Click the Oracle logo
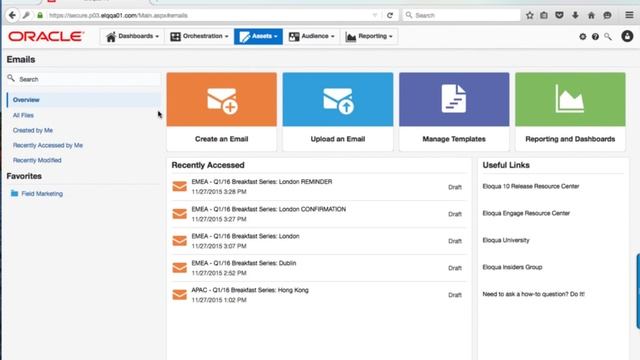Screen dimensions: 640x360 pos(46,36)
